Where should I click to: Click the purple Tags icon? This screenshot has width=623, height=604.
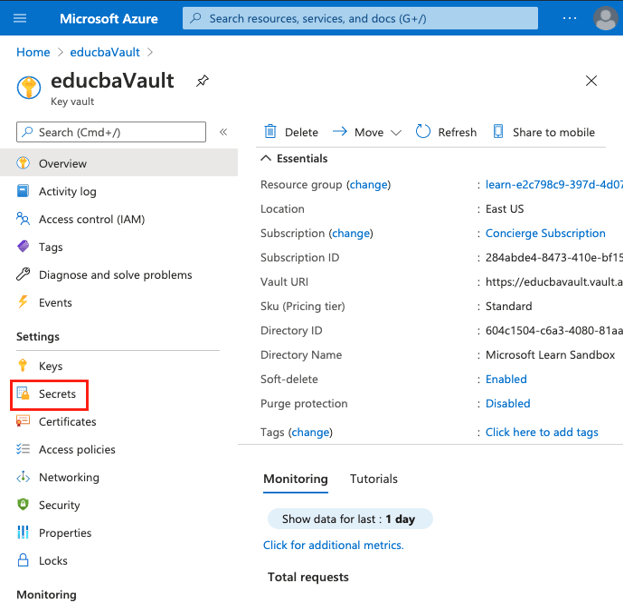coord(23,246)
